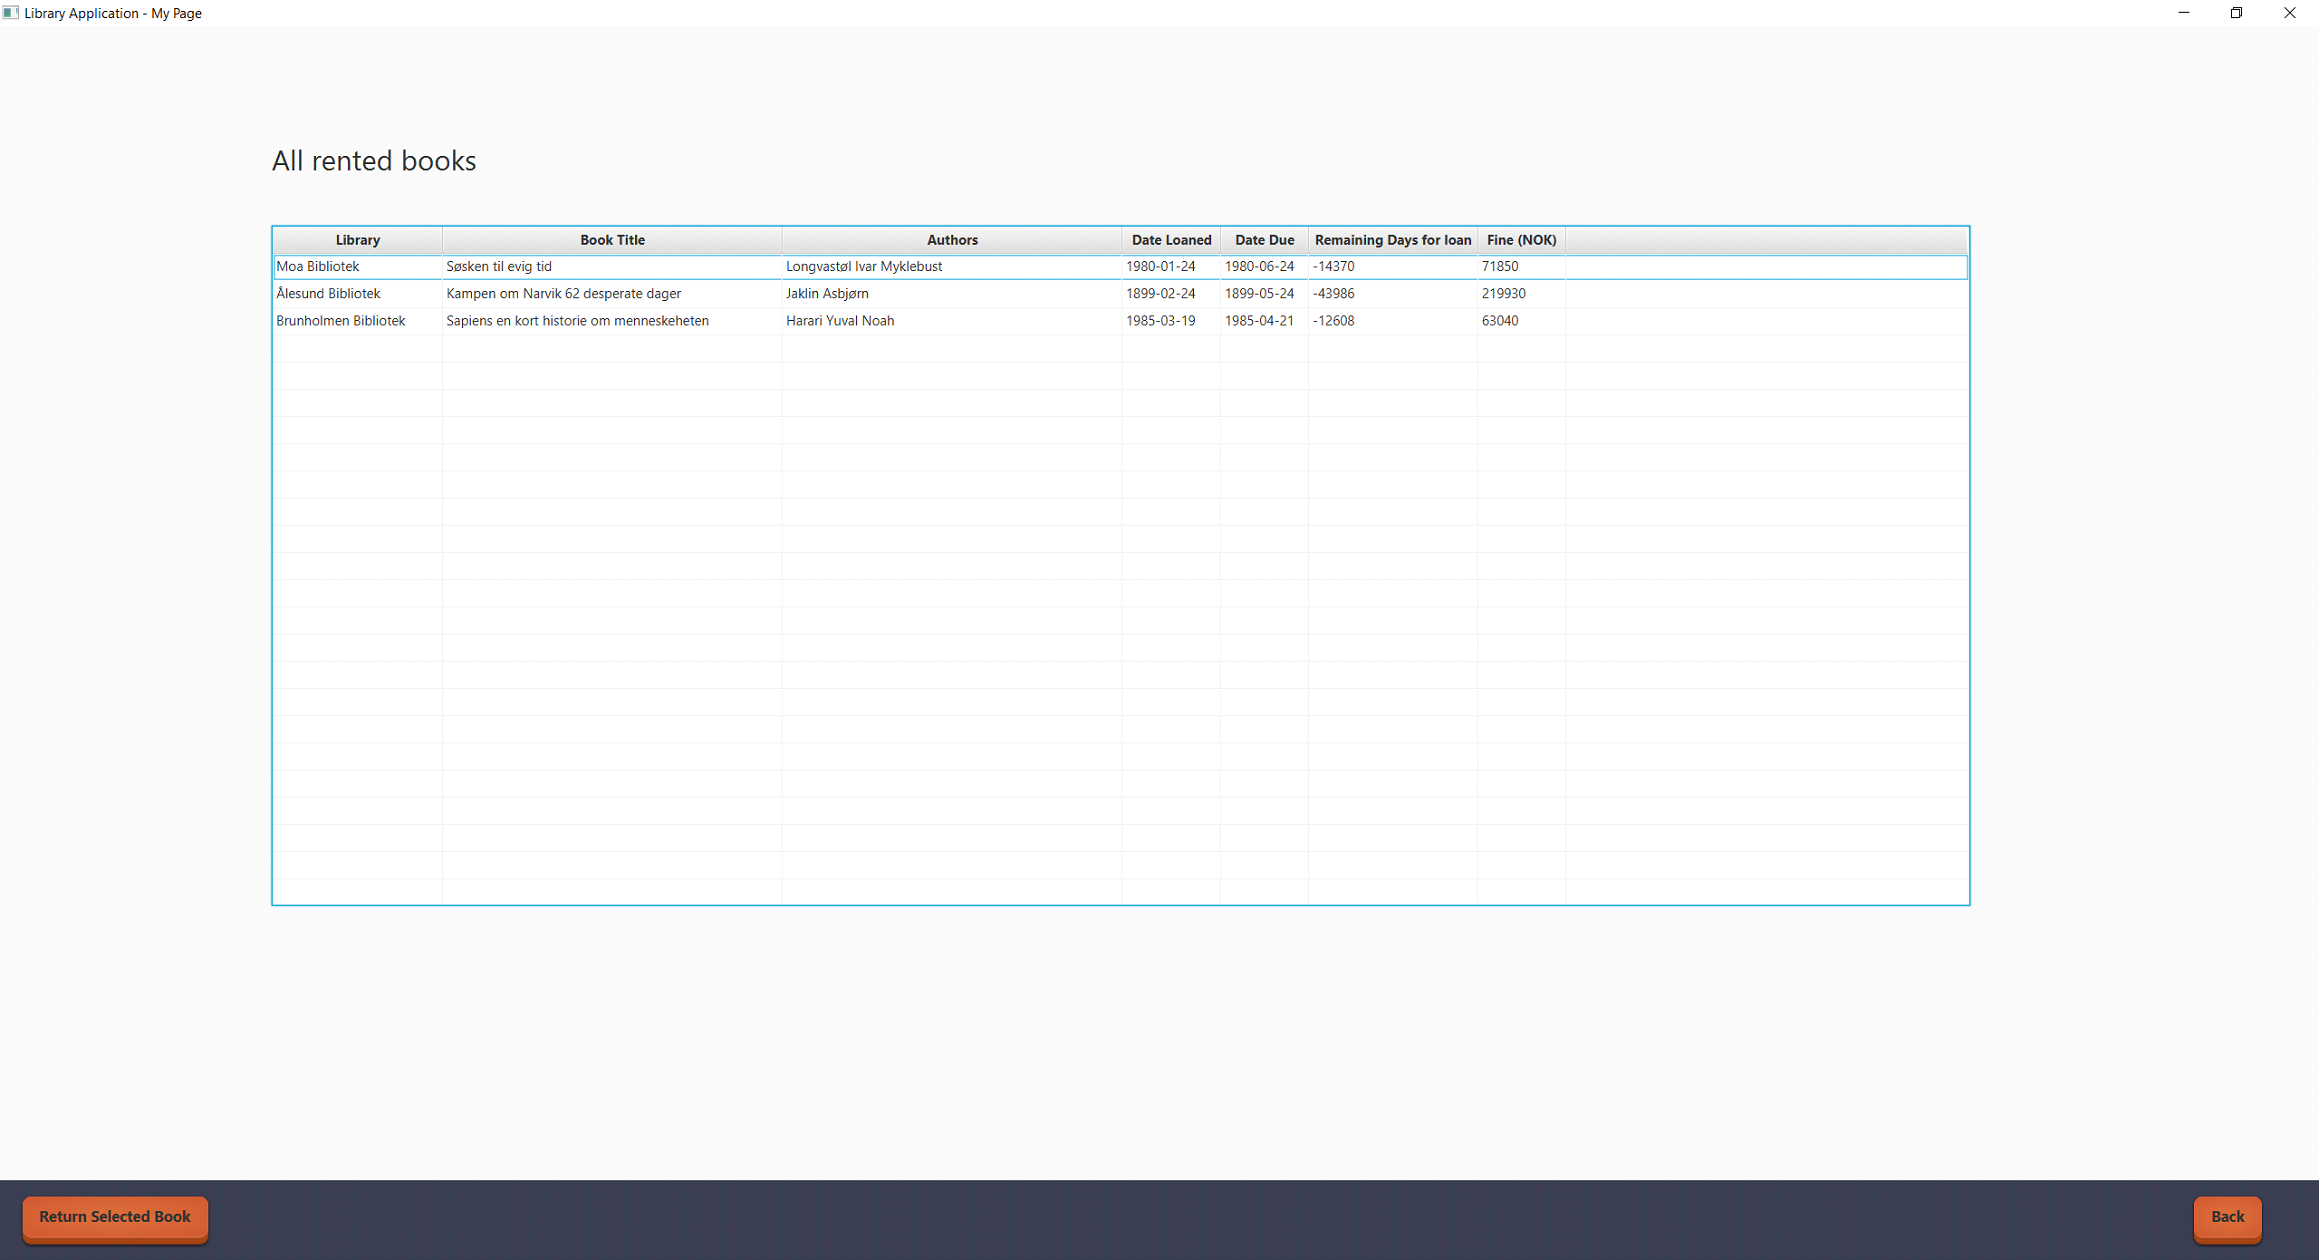Screen dimensions: 2319x1260
Task: Click the Library Application window icon
Action: coord(11,13)
